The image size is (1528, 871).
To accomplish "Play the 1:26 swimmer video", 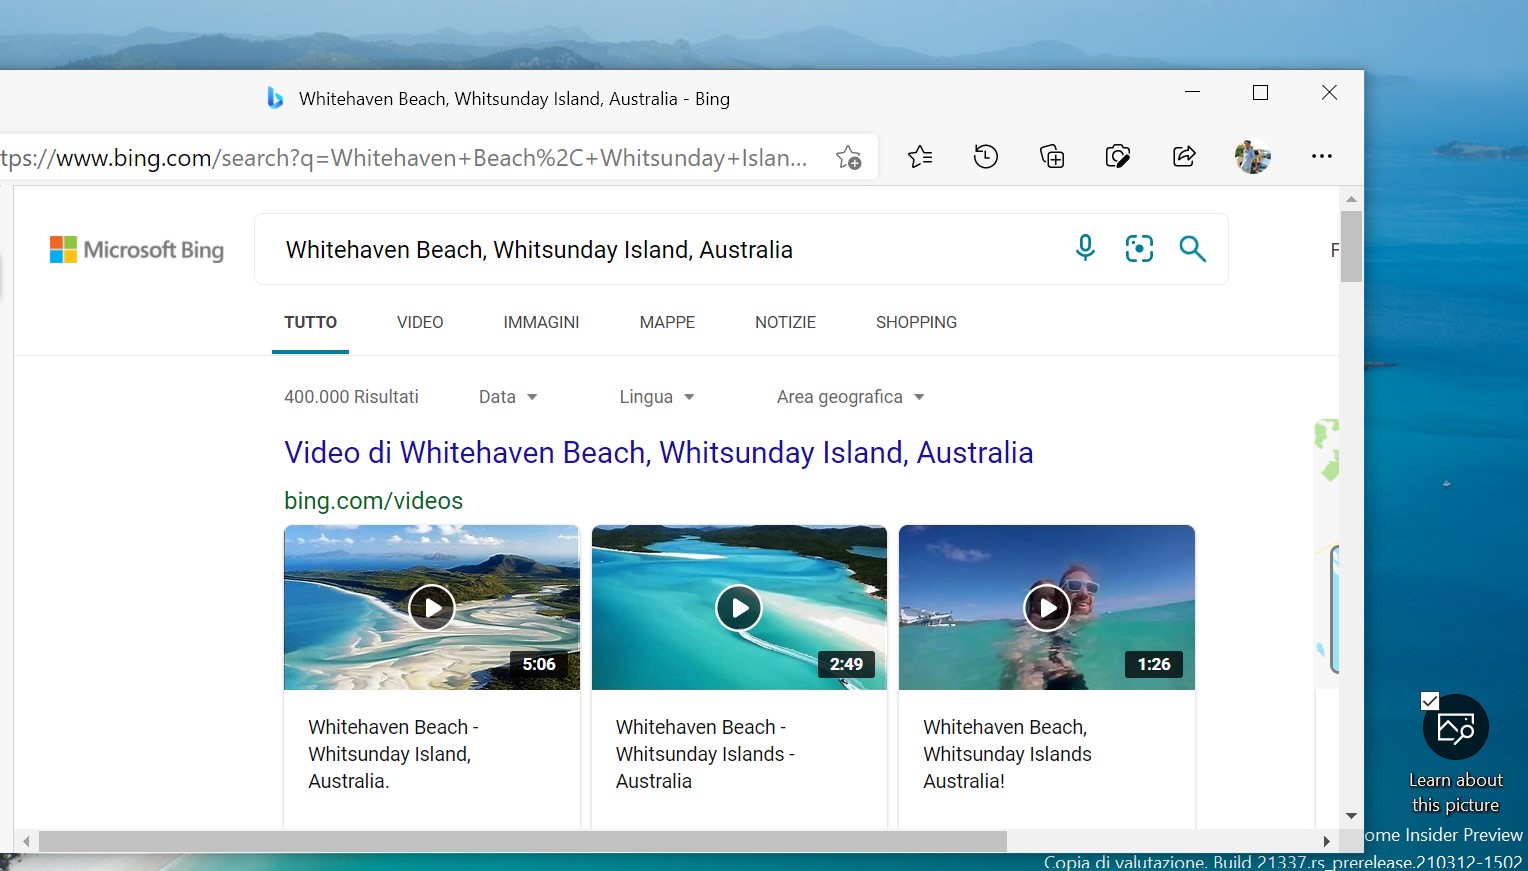I will pos(1047,607).
